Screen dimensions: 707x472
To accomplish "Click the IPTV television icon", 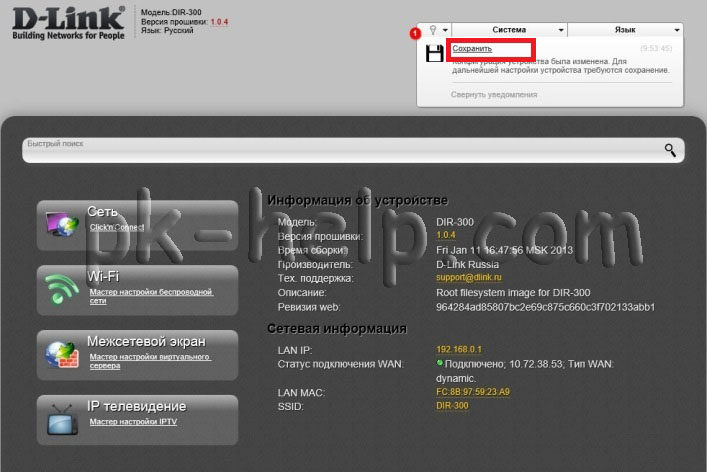I will coord(62,420).
